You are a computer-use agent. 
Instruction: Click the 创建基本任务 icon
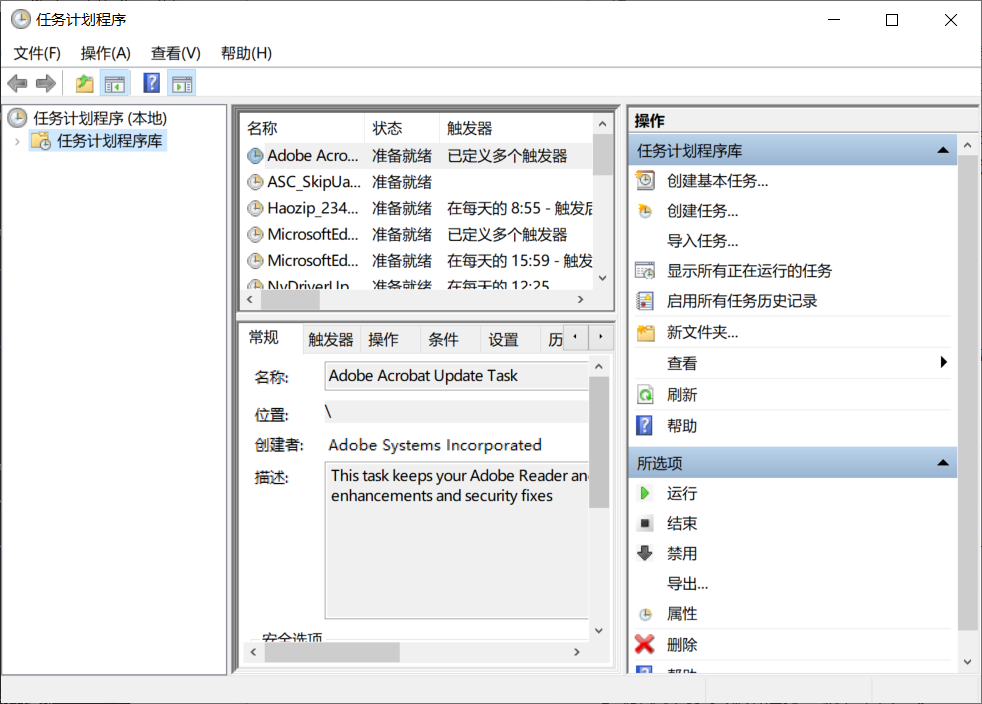pos(645,181)
